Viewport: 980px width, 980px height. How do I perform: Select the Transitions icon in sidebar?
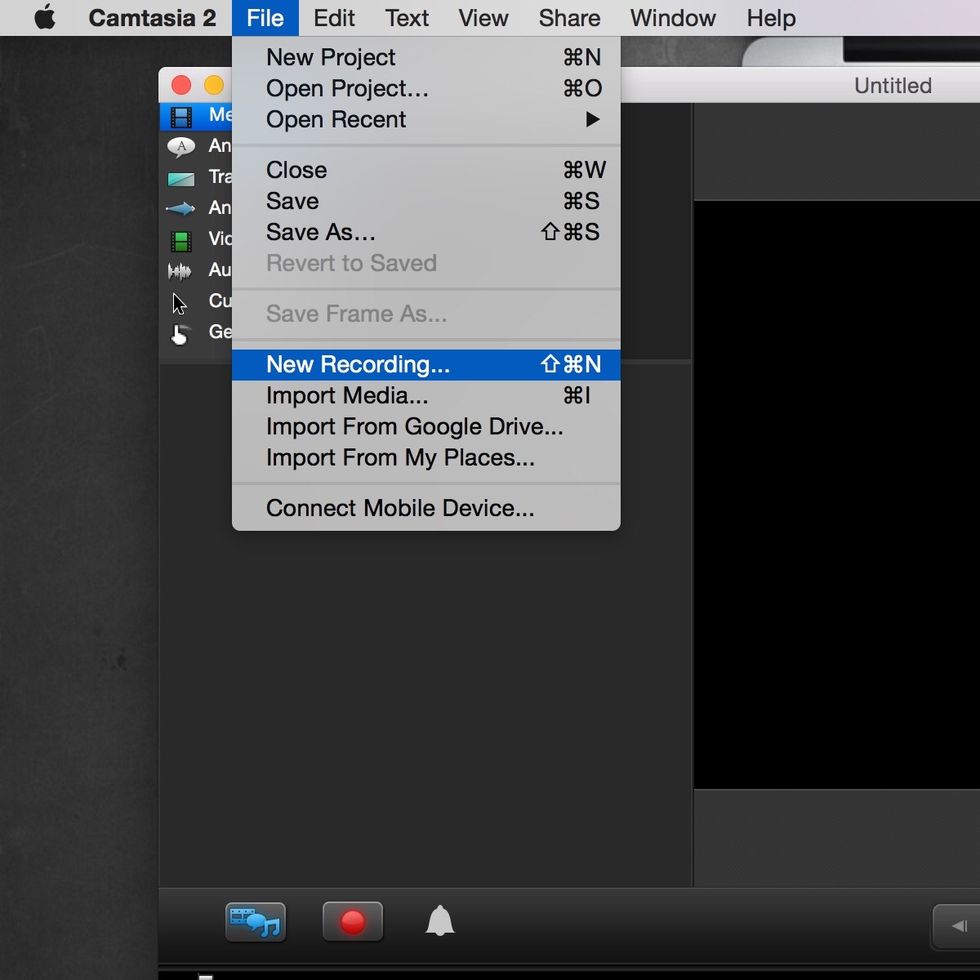click(x=181, y=178)
